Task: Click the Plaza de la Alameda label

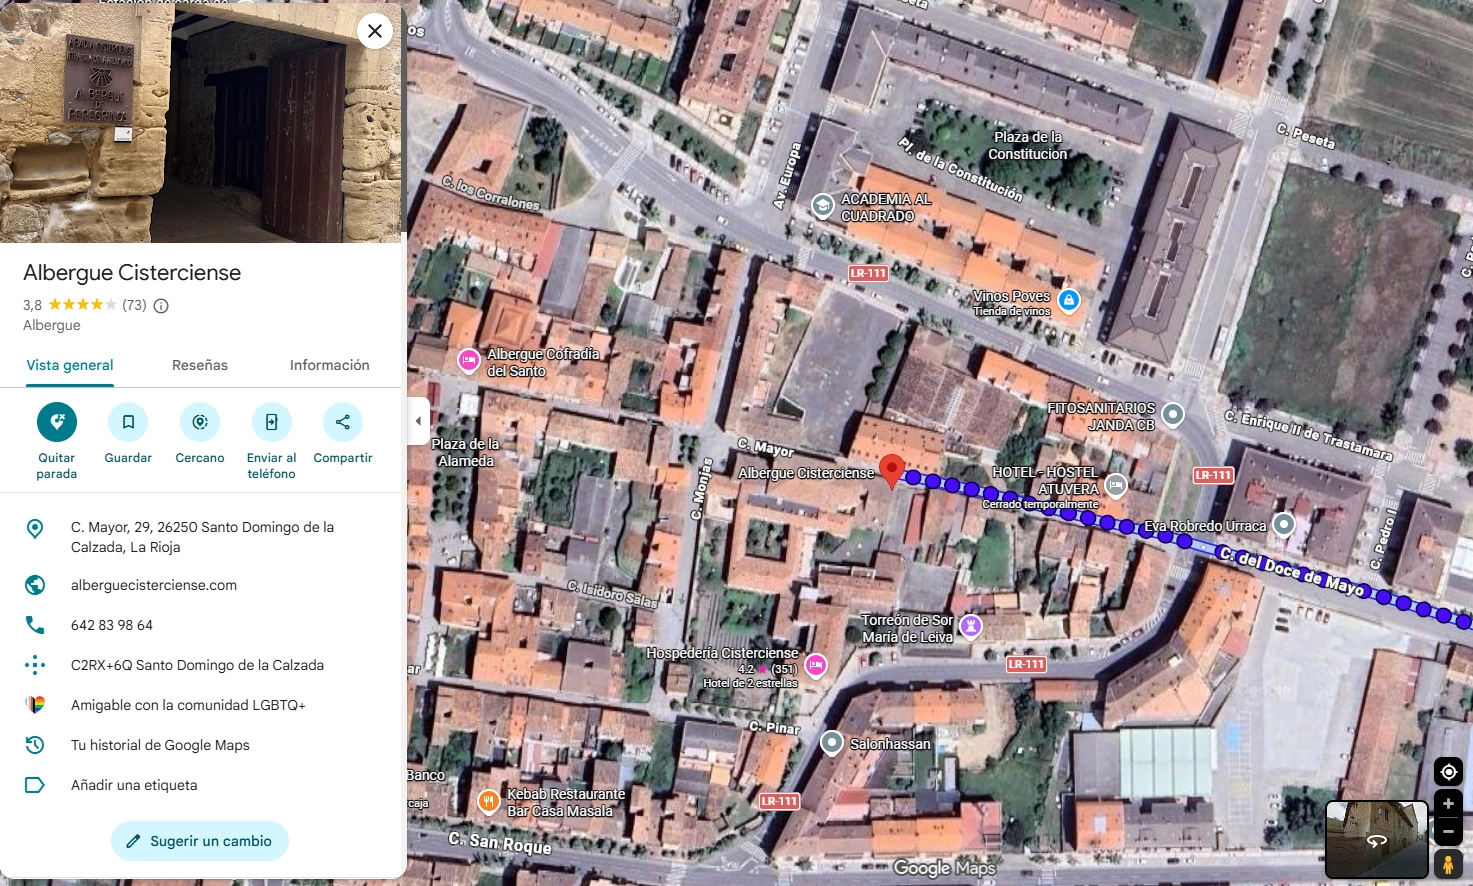Action: (465, 452)
